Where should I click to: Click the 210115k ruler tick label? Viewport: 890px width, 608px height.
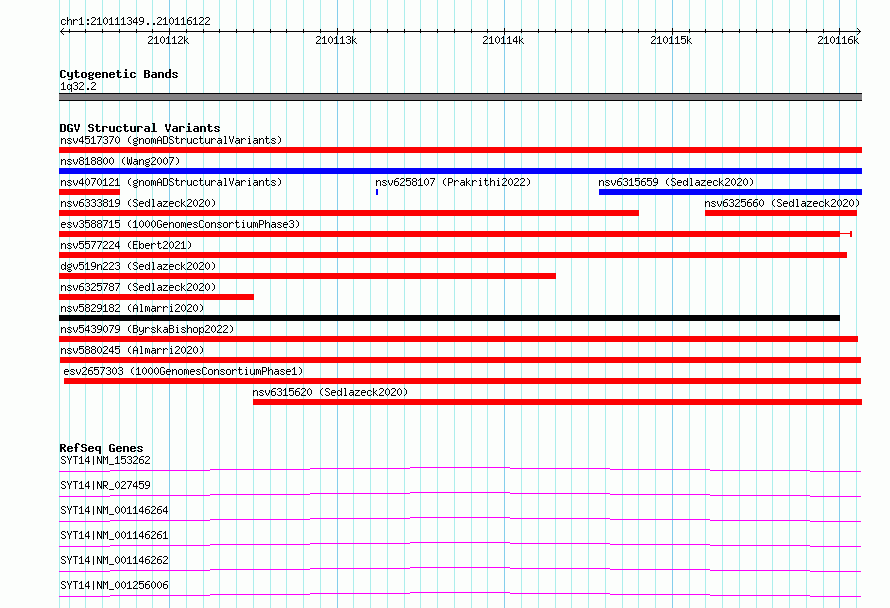coord(671,40)
